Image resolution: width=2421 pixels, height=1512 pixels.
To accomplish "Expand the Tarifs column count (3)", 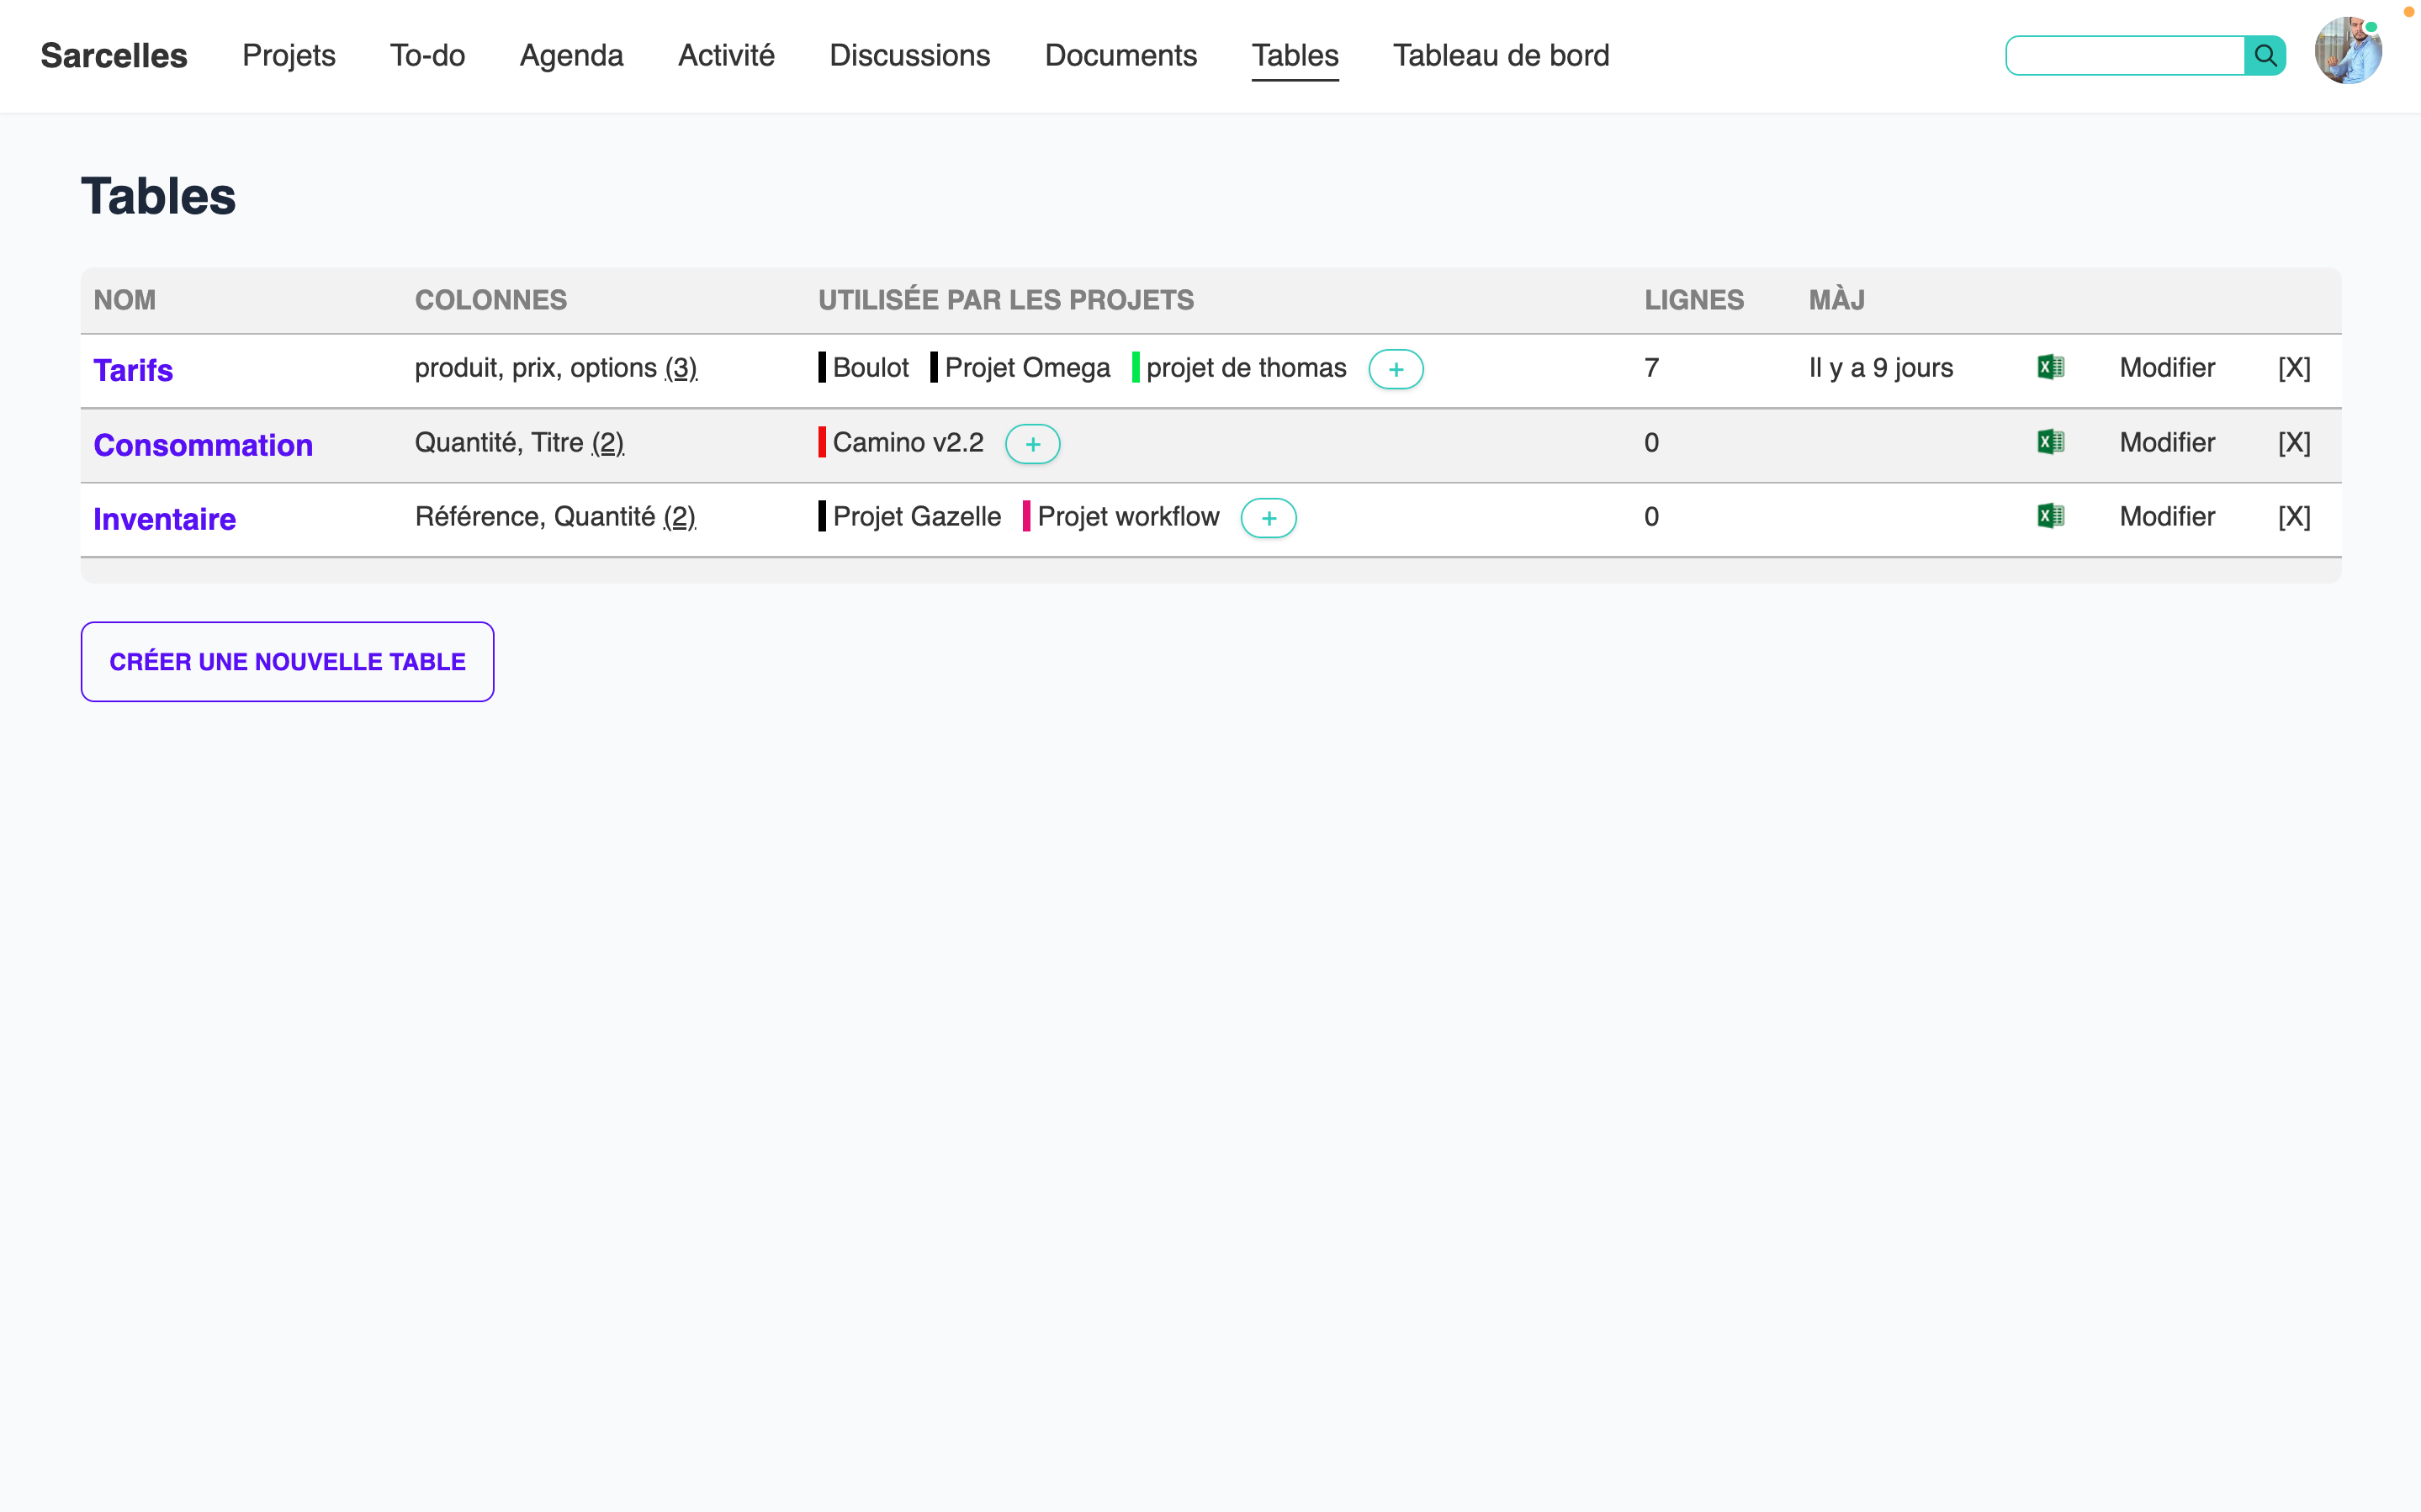I will [681, 368].
